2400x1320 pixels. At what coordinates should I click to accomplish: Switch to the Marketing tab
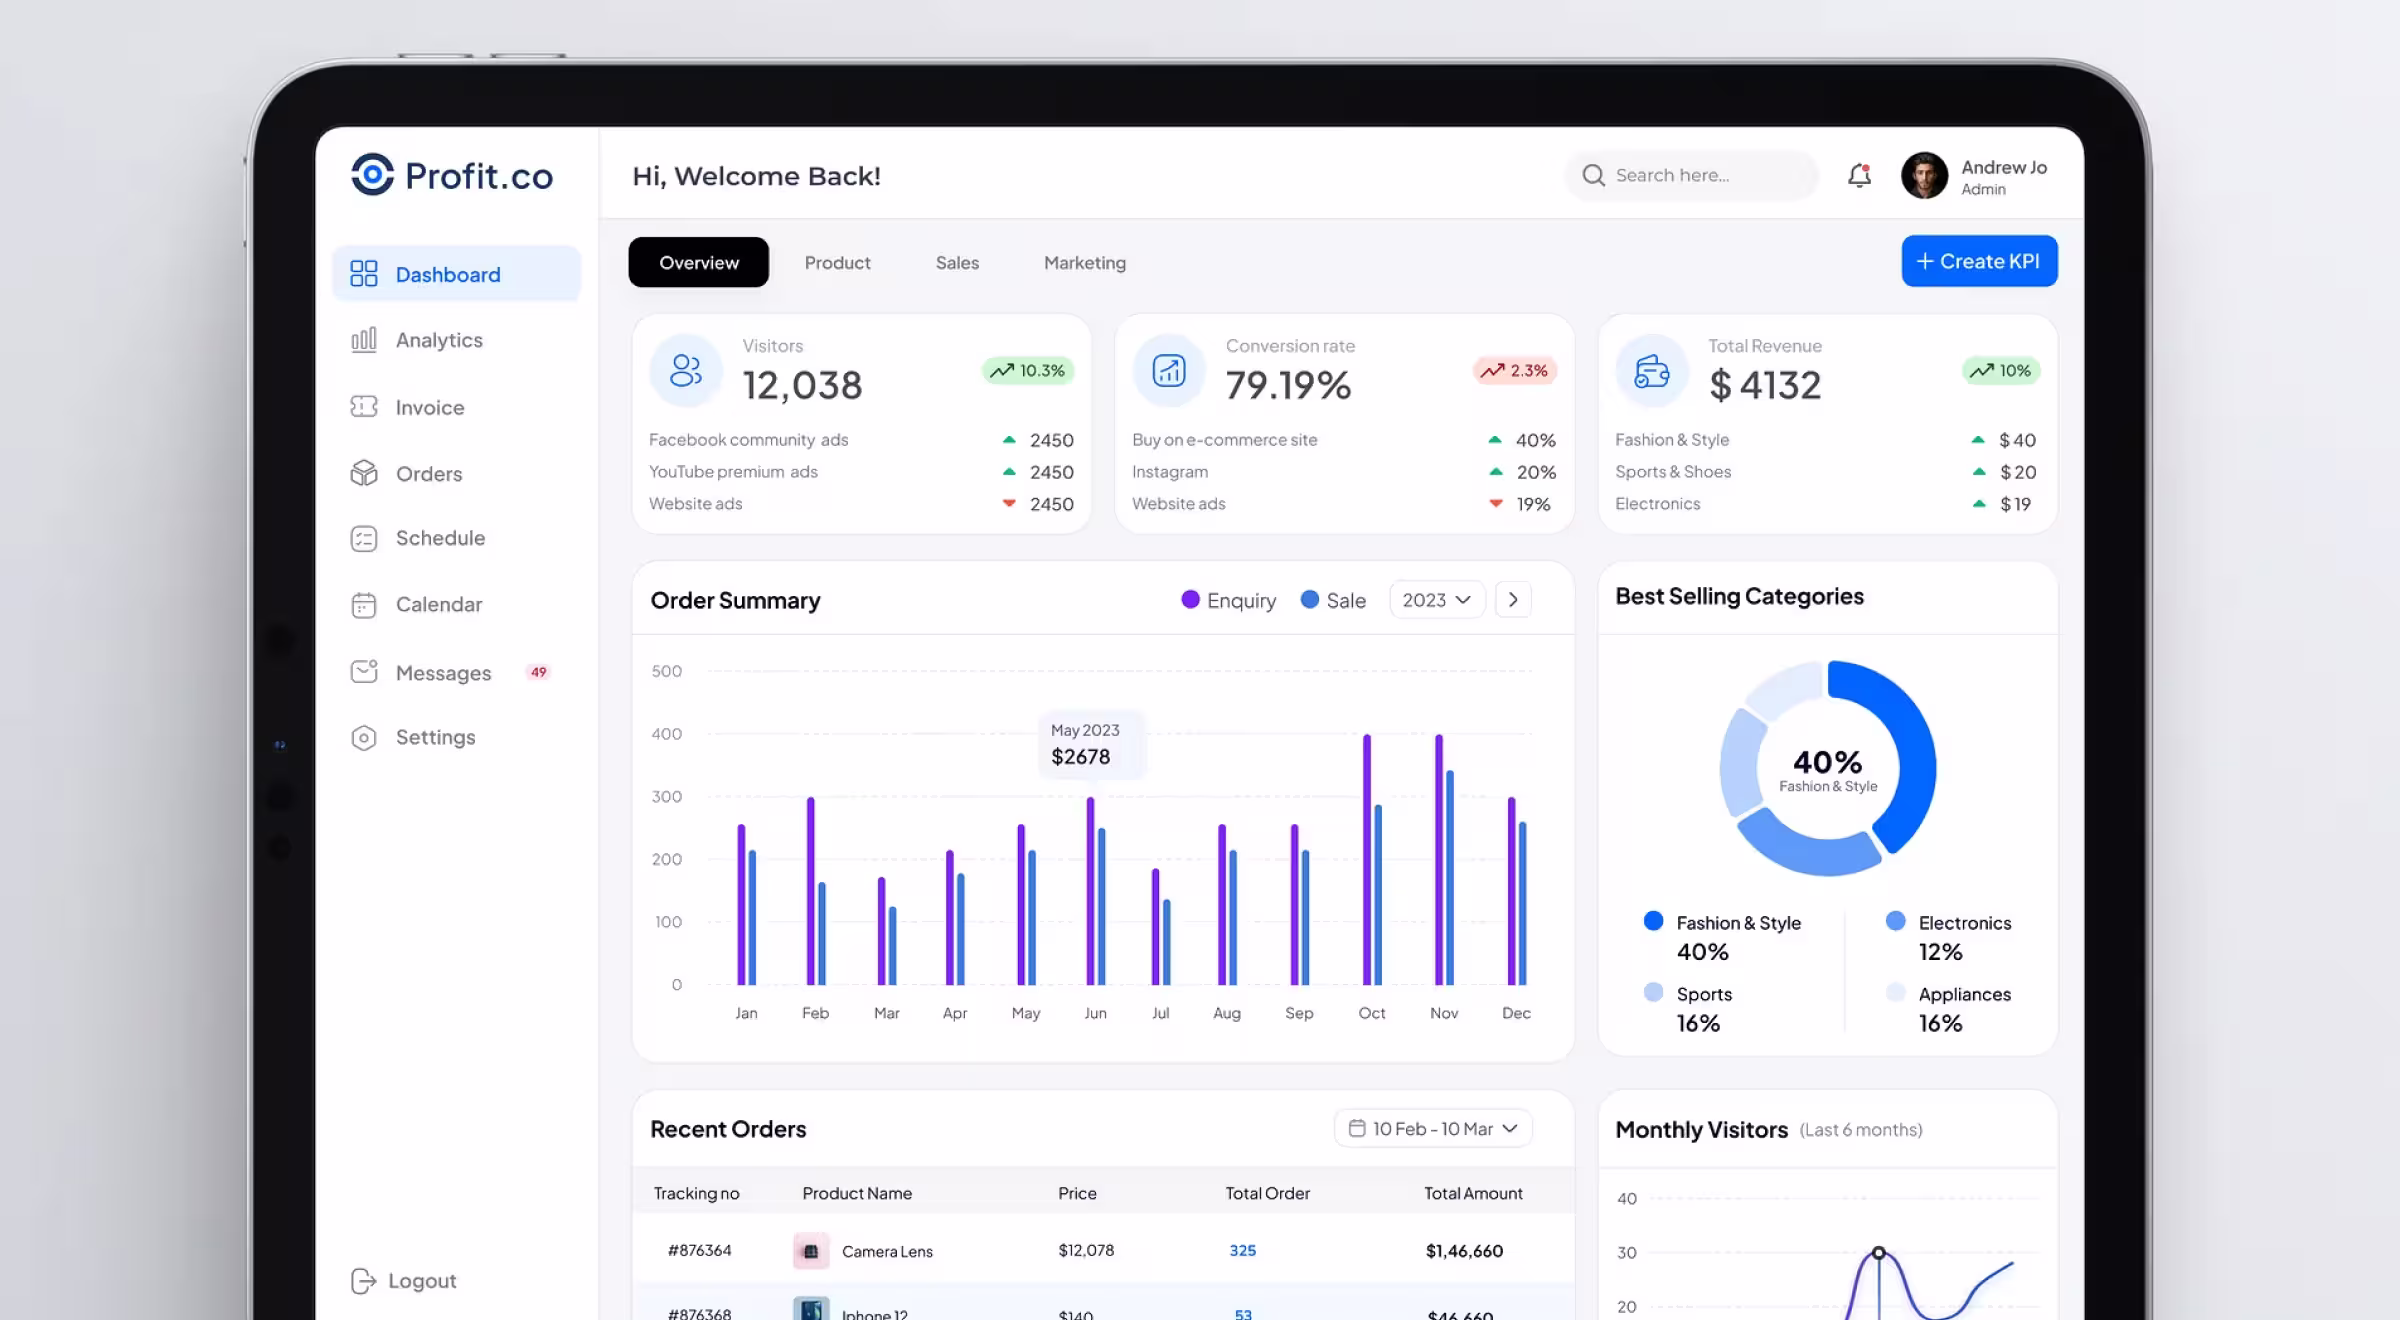pos(1085,262)
